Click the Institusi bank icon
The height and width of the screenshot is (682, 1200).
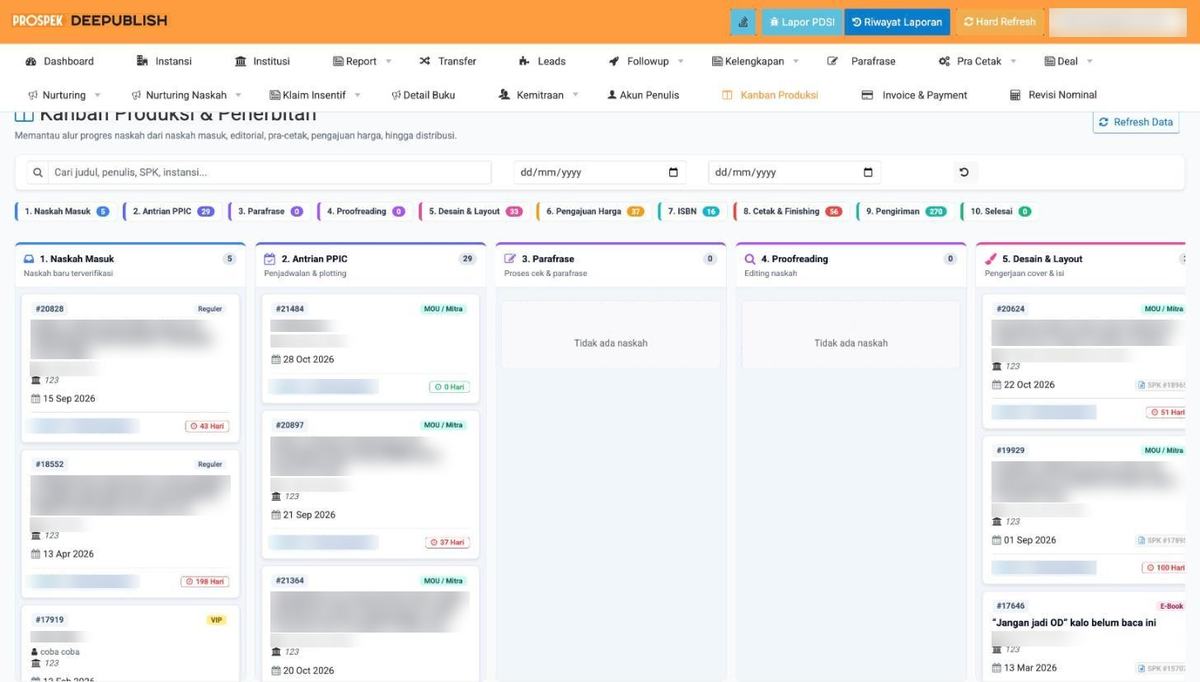[240, 61]
